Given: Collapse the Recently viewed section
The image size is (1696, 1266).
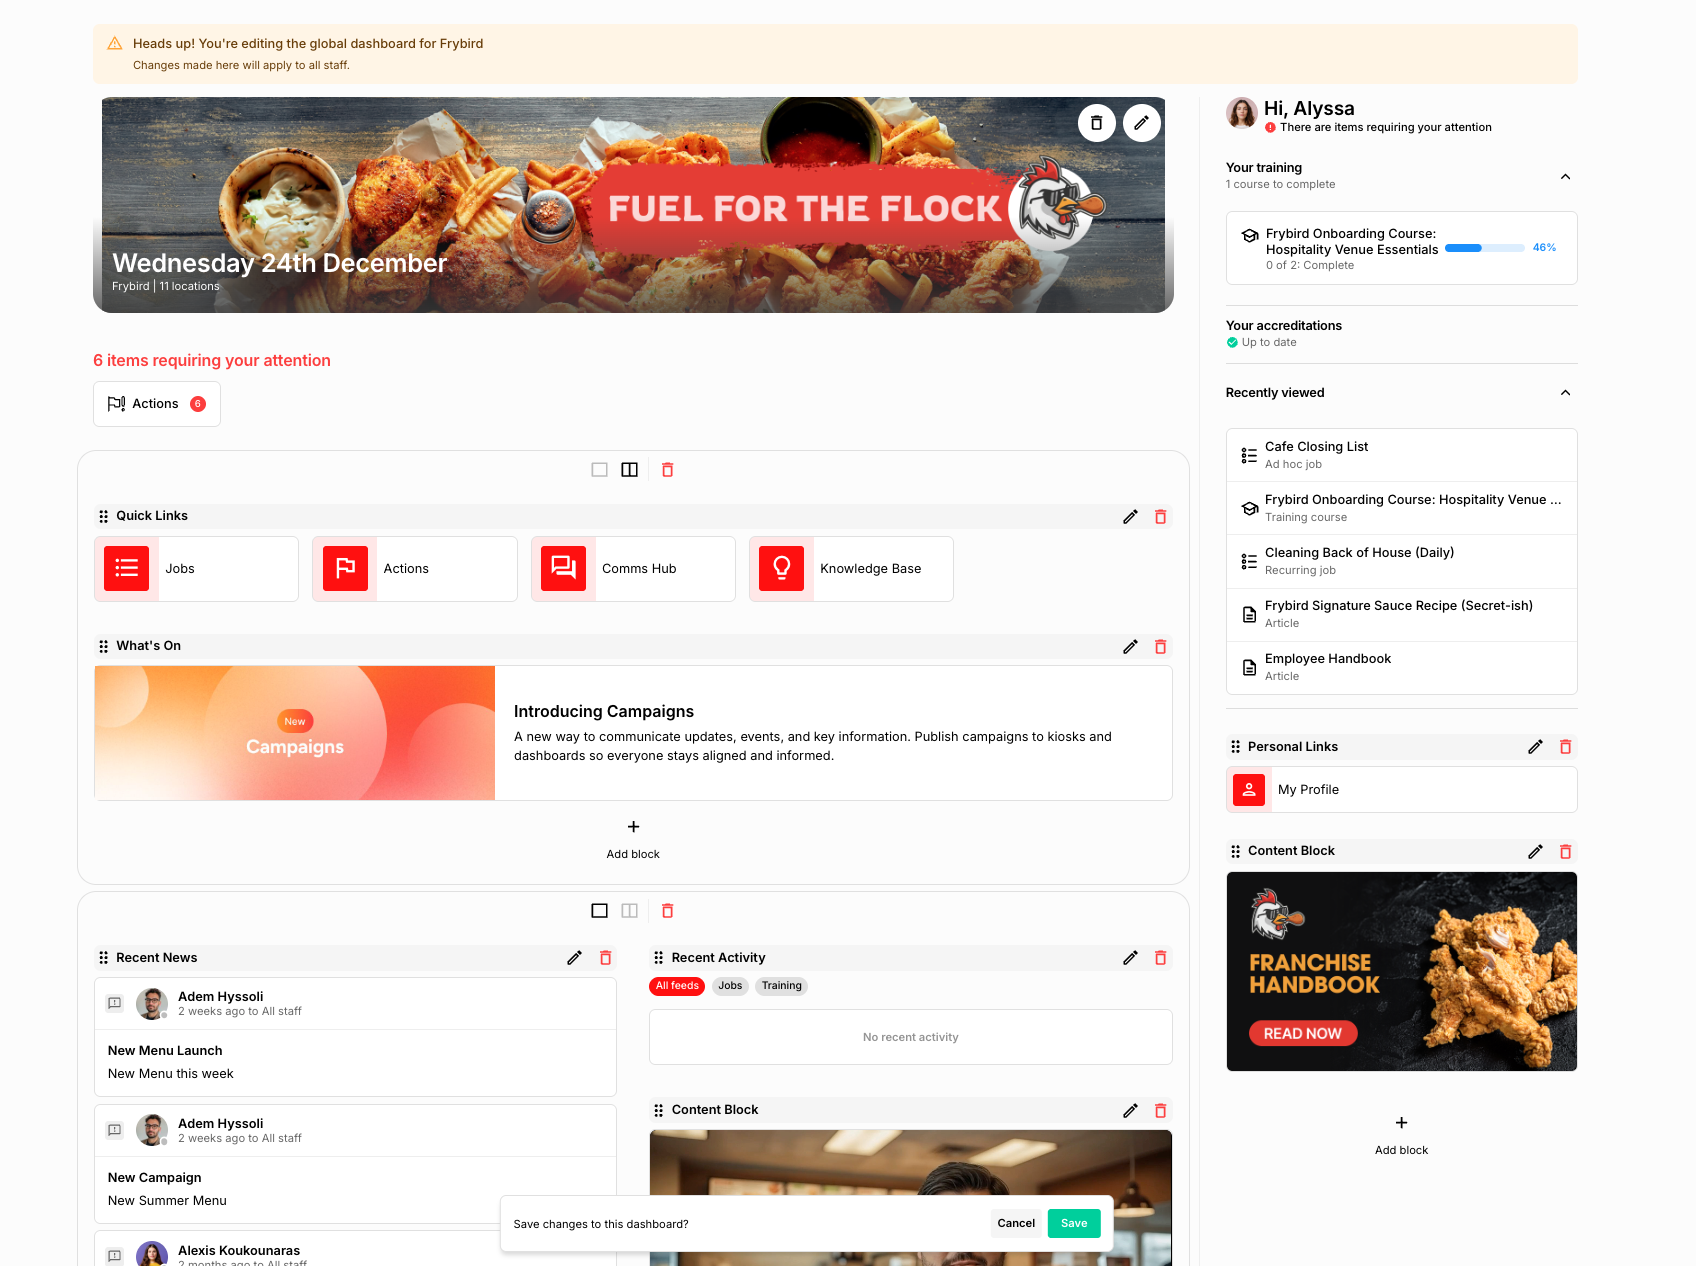Looking at the screenshot, I should click(1565, 393).
